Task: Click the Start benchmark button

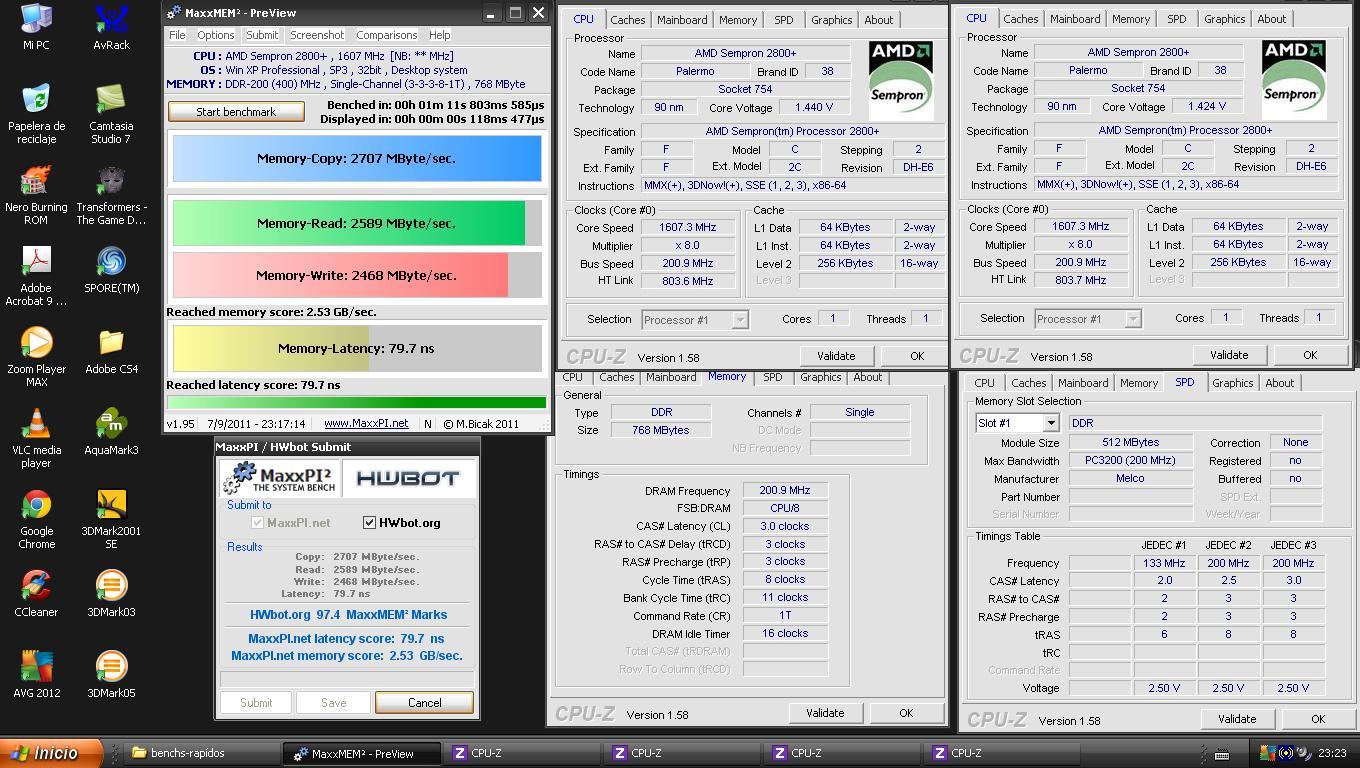Action: click(x=236, y=112)
